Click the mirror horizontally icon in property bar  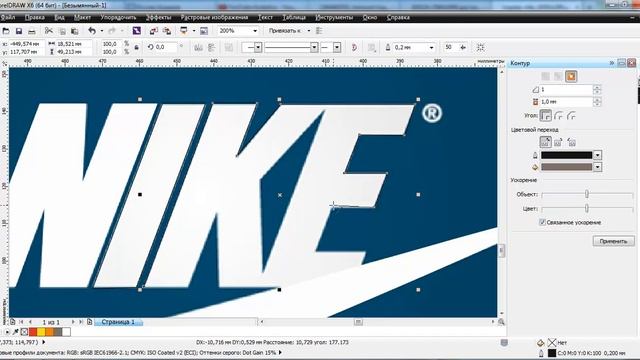pos(199,48)
